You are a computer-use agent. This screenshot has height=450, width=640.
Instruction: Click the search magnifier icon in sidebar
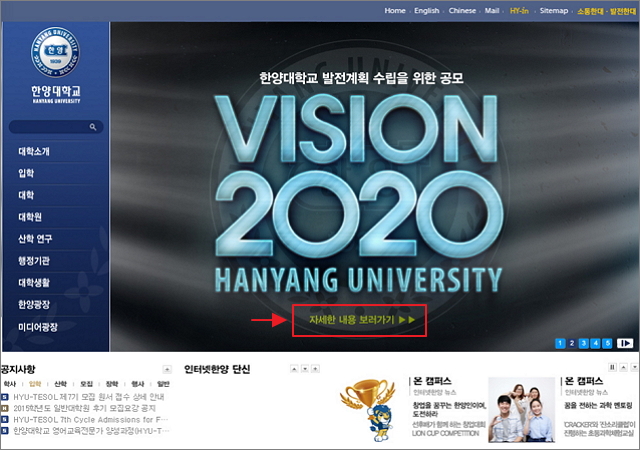93,127
